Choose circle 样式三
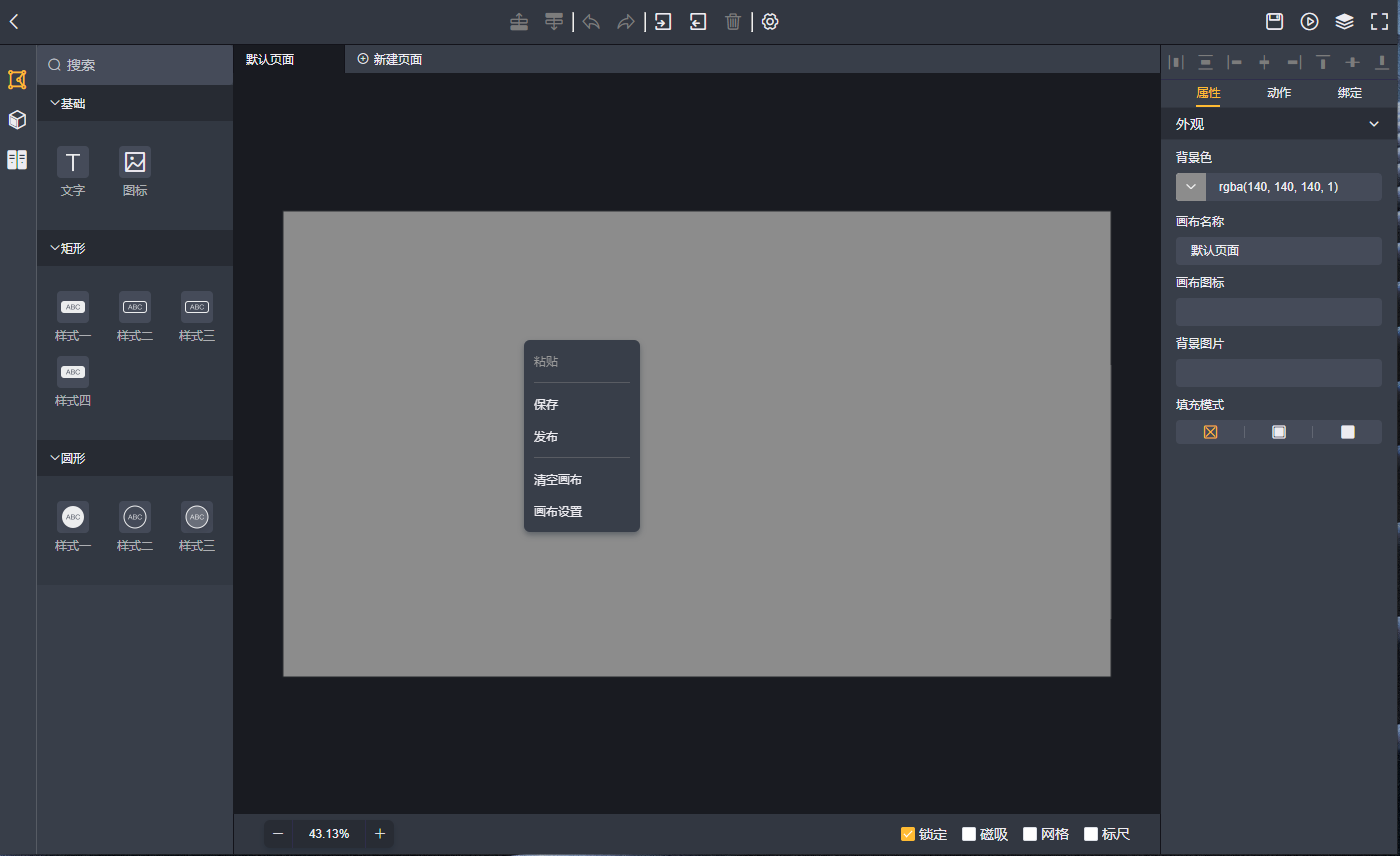The width and height of the screenshot is (1400, 856). click(197, 526)
